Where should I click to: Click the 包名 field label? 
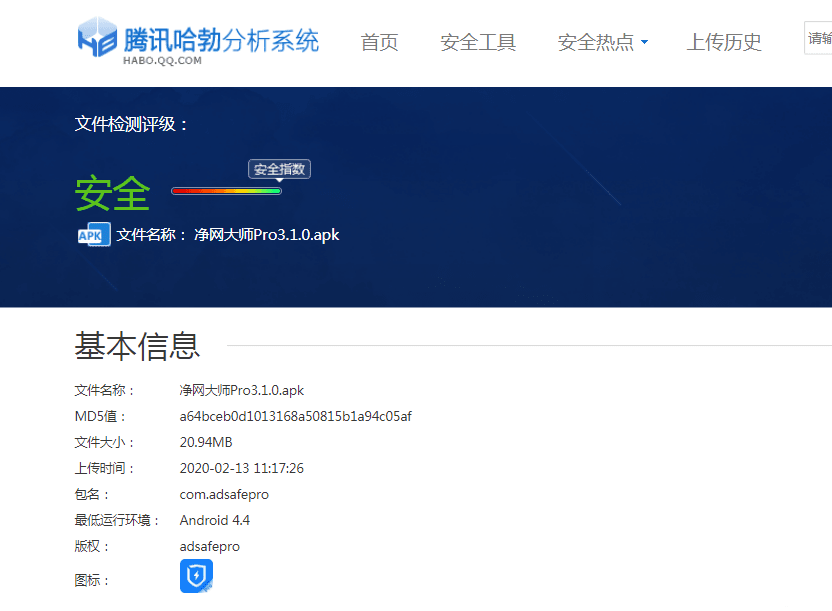tap(91, 494)
